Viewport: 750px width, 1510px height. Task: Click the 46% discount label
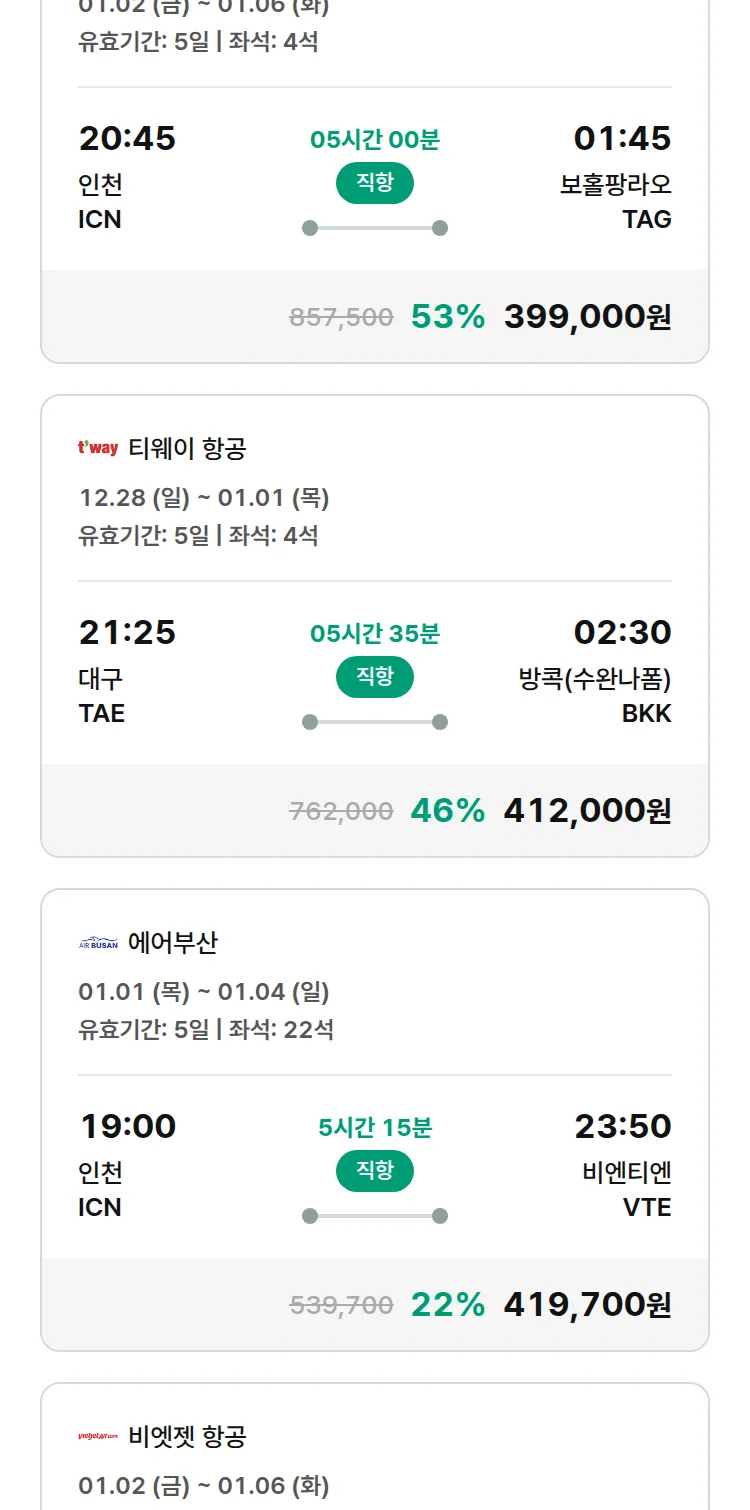coord(447,811)
